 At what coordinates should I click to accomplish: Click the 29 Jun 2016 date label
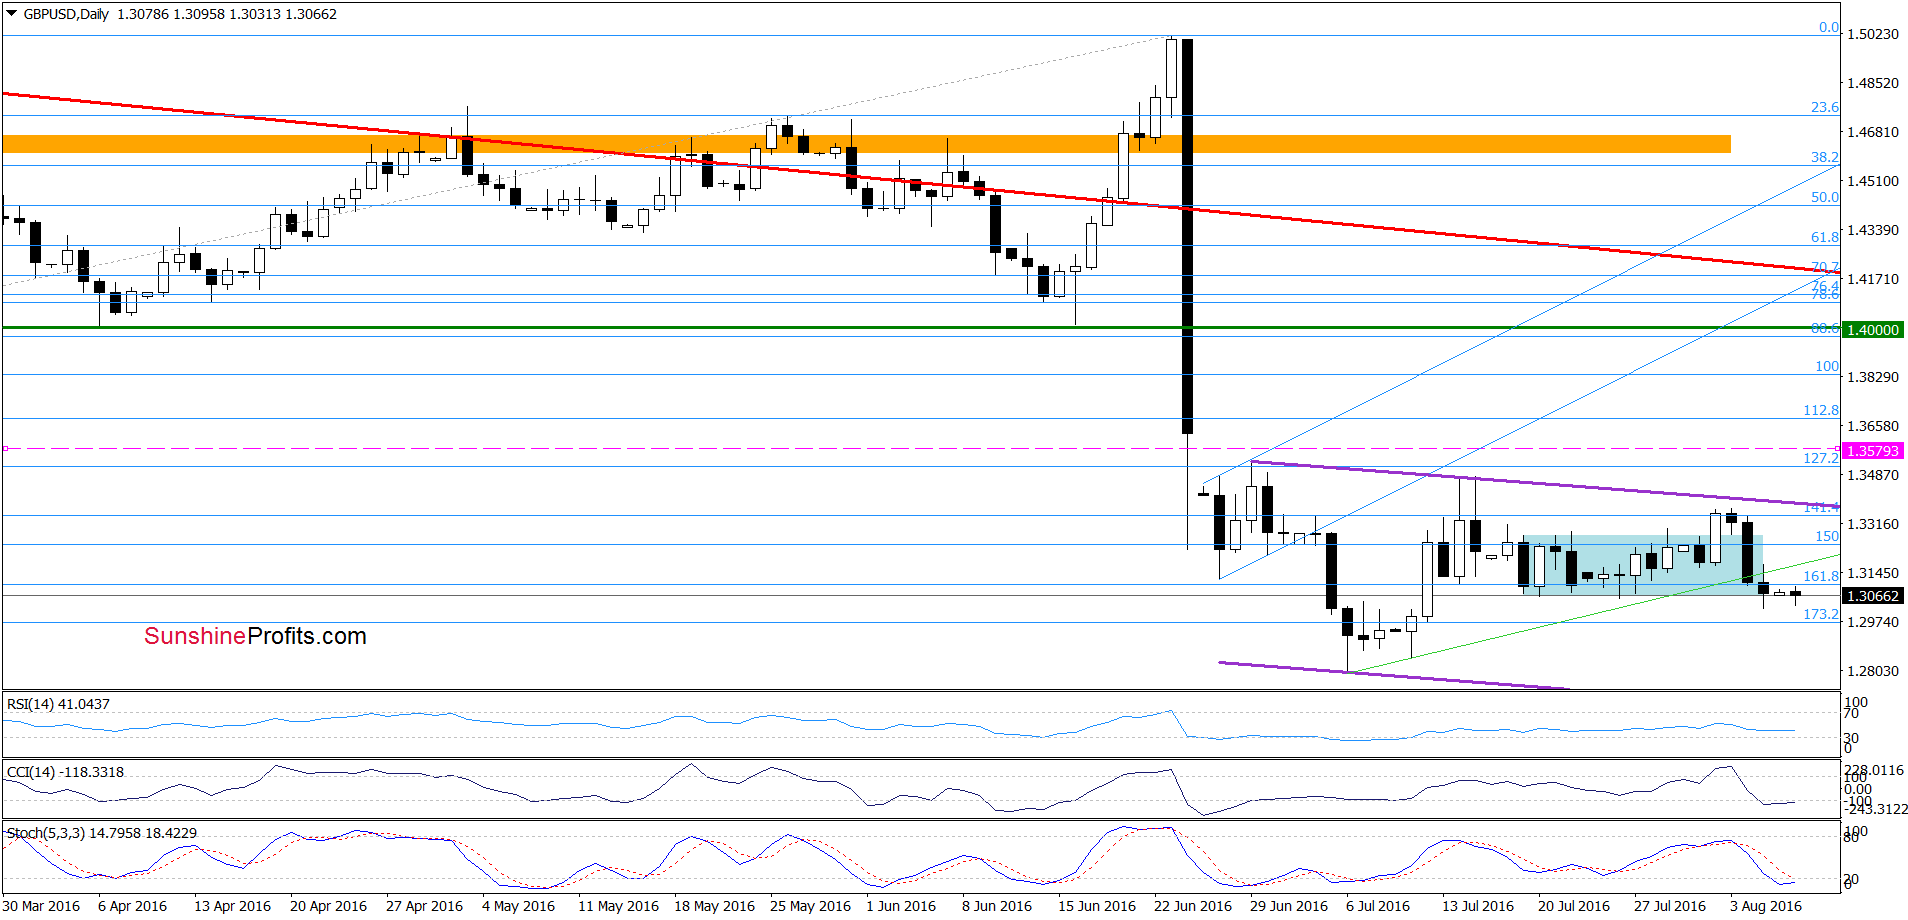point(1289,906)
